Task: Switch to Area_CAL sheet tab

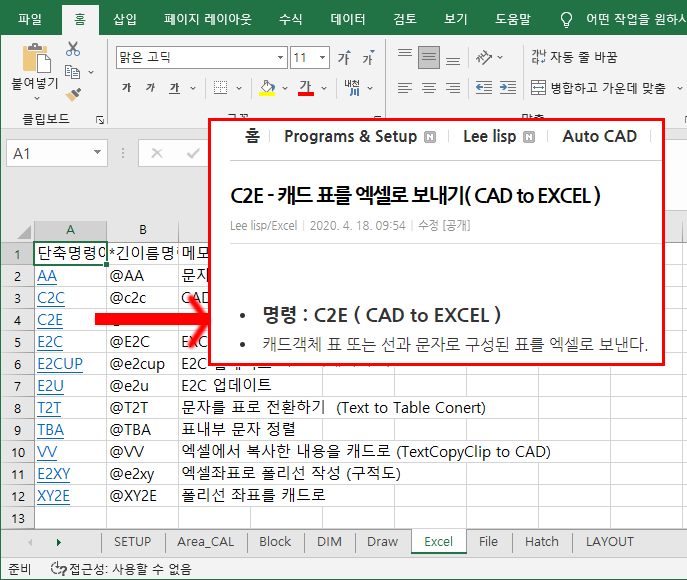Action: (205, 542)
